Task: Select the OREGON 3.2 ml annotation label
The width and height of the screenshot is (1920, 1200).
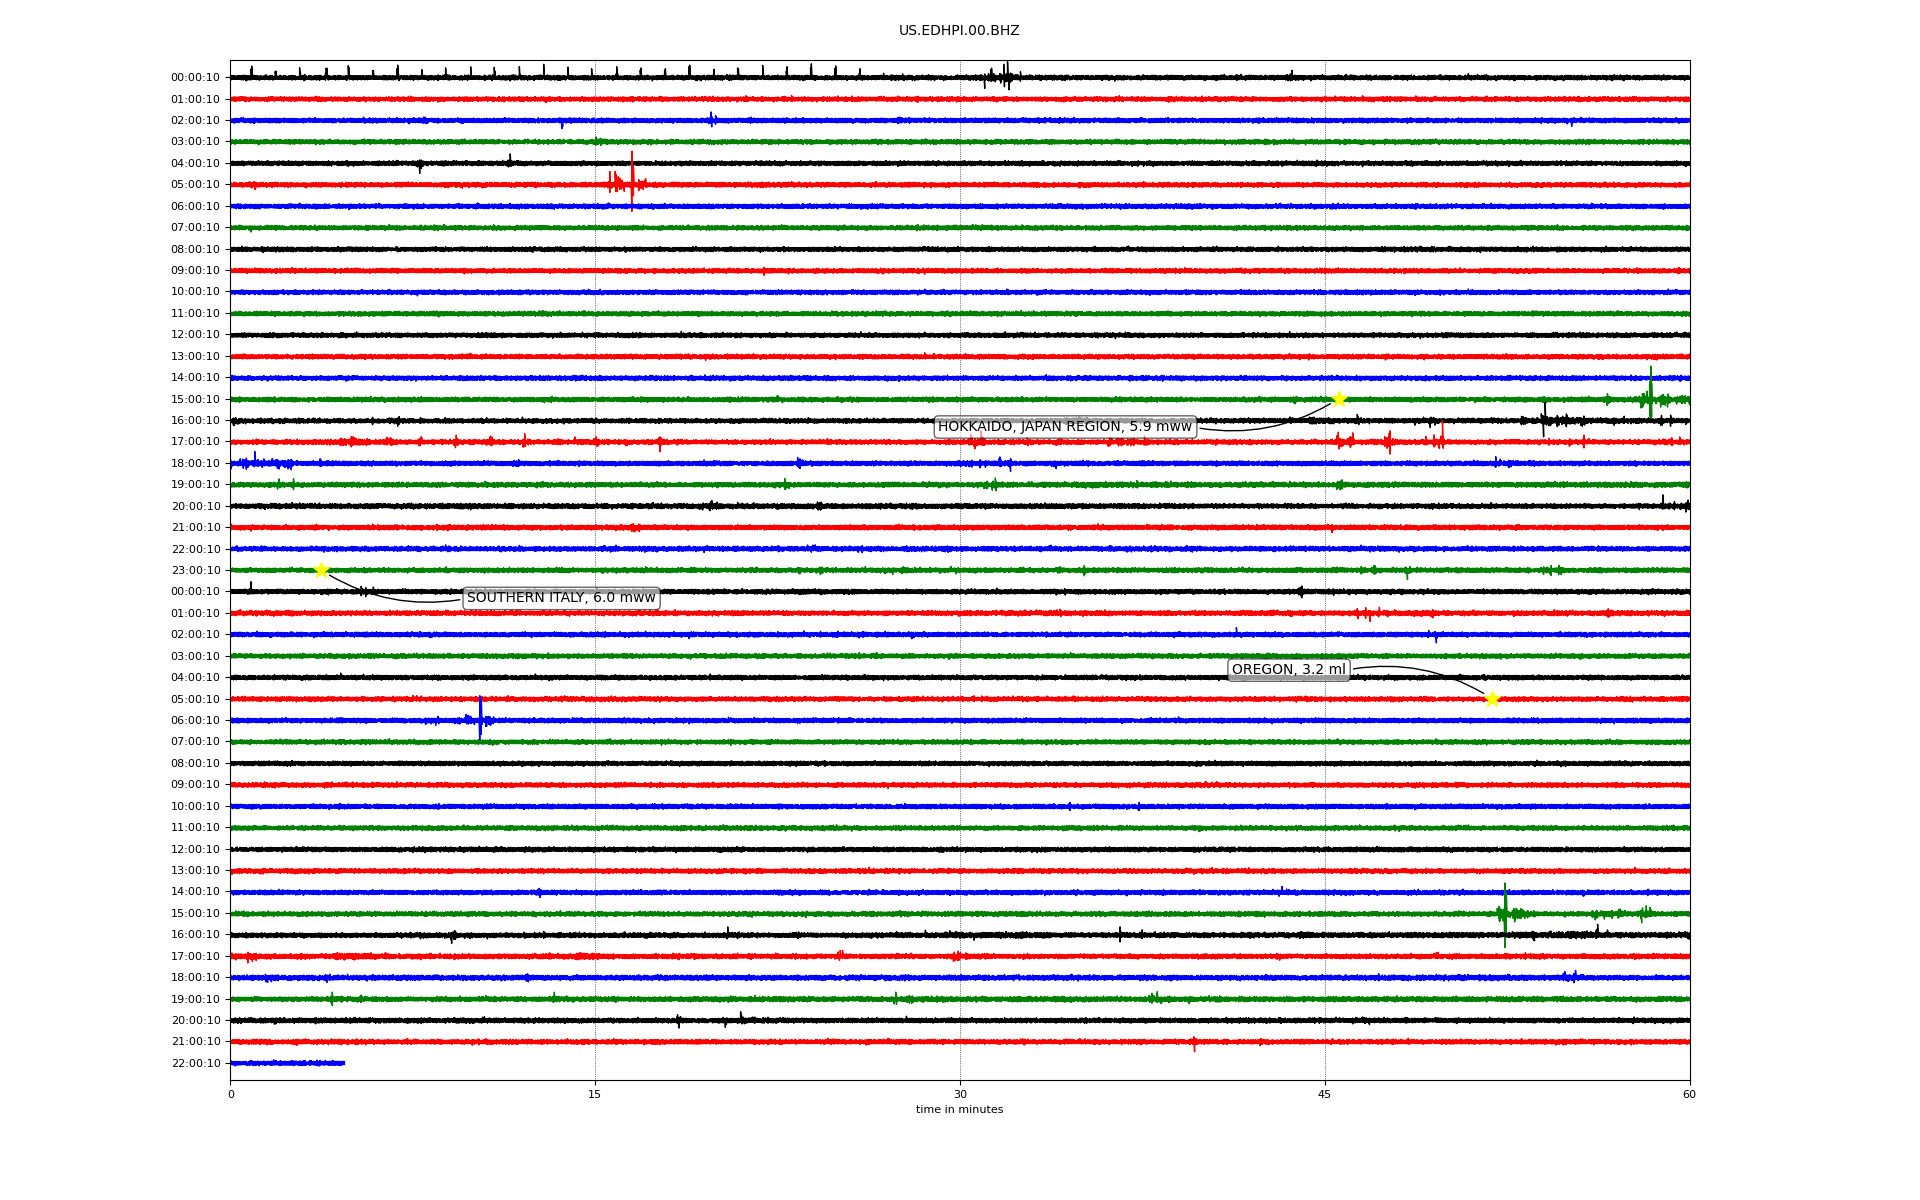Action: pyautogui.click(x=1288, y=670)
